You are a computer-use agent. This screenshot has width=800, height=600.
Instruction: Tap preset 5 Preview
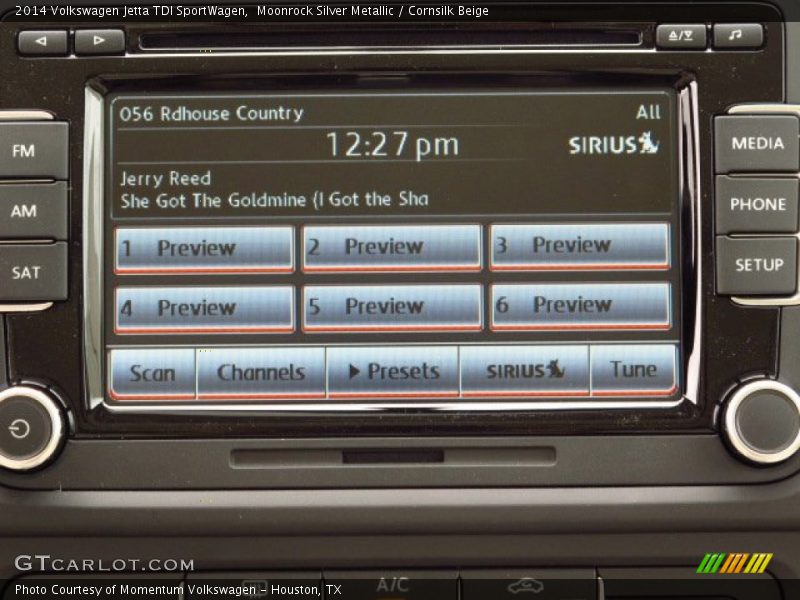[x=392, y=308]
